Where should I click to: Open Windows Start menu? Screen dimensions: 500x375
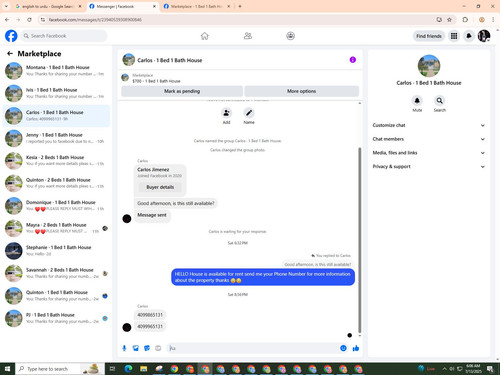click(7, 369)
